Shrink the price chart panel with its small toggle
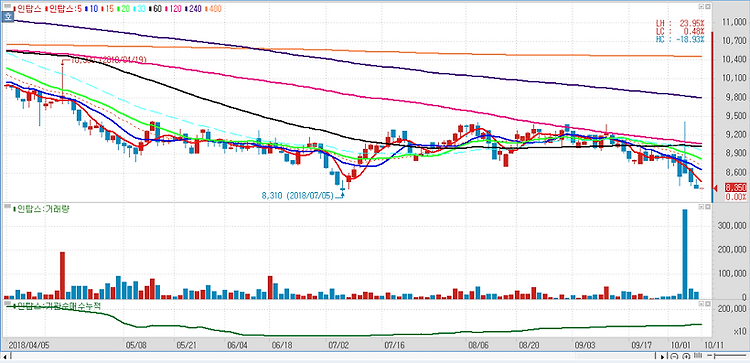The width and height of the screenshot is (750, 363). (700, 7)
